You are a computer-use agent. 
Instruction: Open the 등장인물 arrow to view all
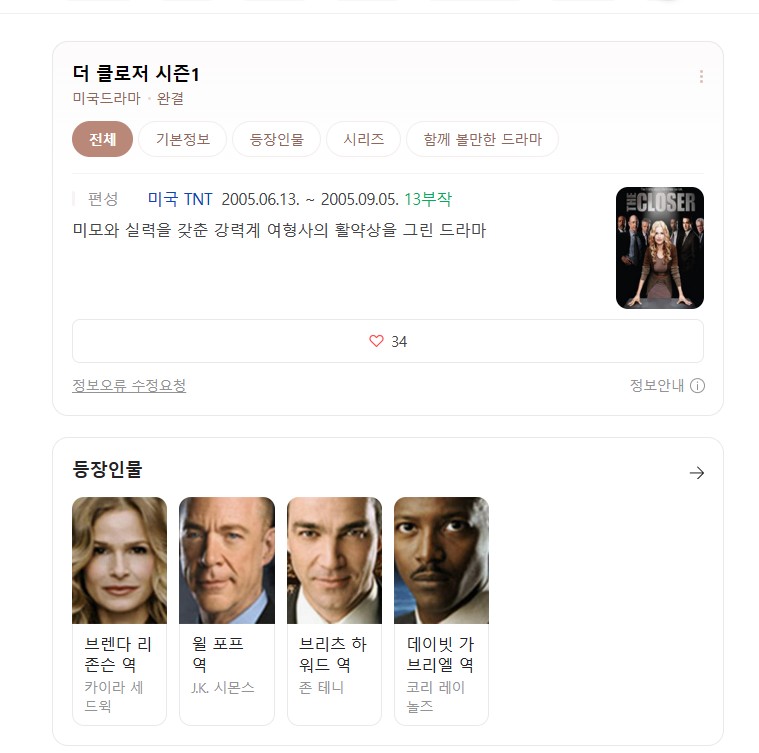click(697, 473)
